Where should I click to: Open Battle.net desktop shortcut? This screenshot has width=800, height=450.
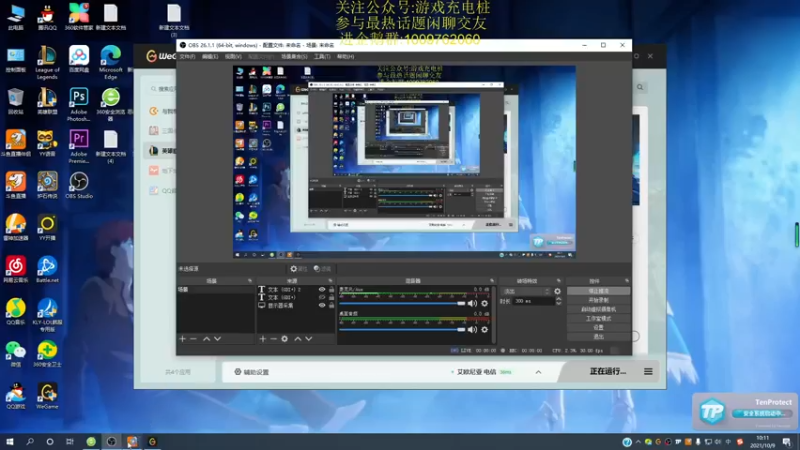coord(47,270)
